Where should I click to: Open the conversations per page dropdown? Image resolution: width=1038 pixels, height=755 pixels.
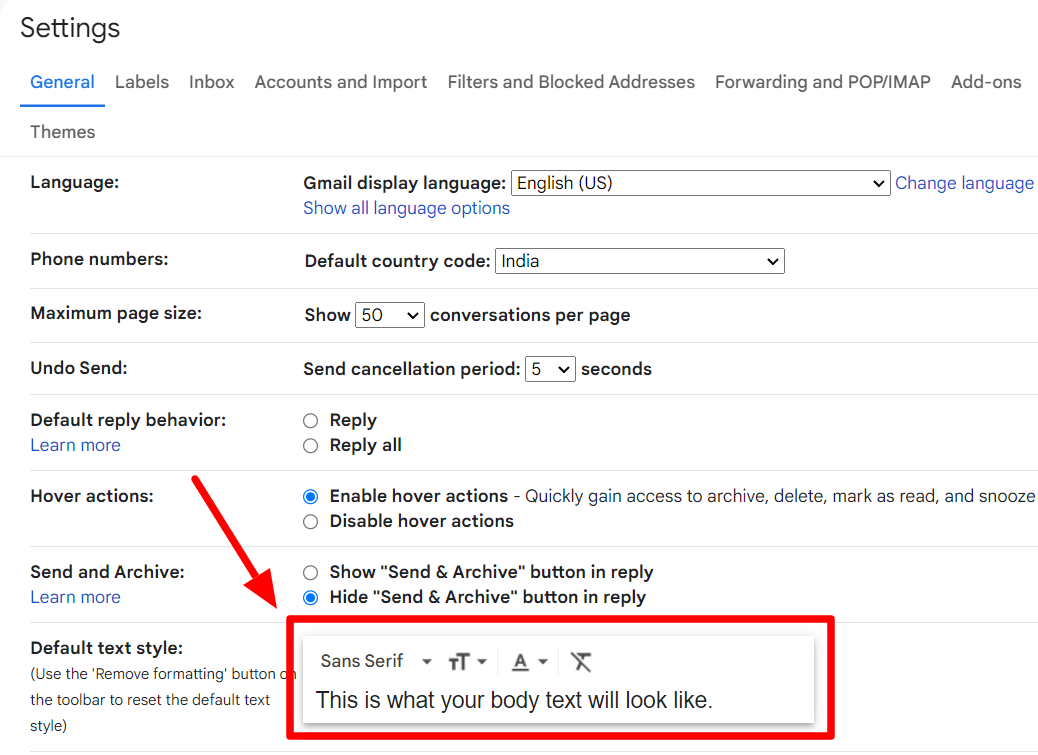point(389,315)
